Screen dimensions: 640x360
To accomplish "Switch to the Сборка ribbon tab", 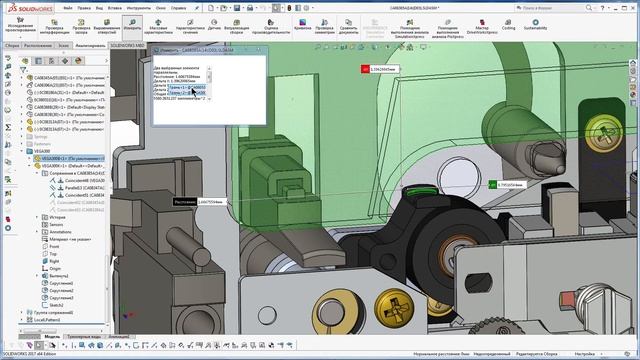I will [x=12, y=45].
